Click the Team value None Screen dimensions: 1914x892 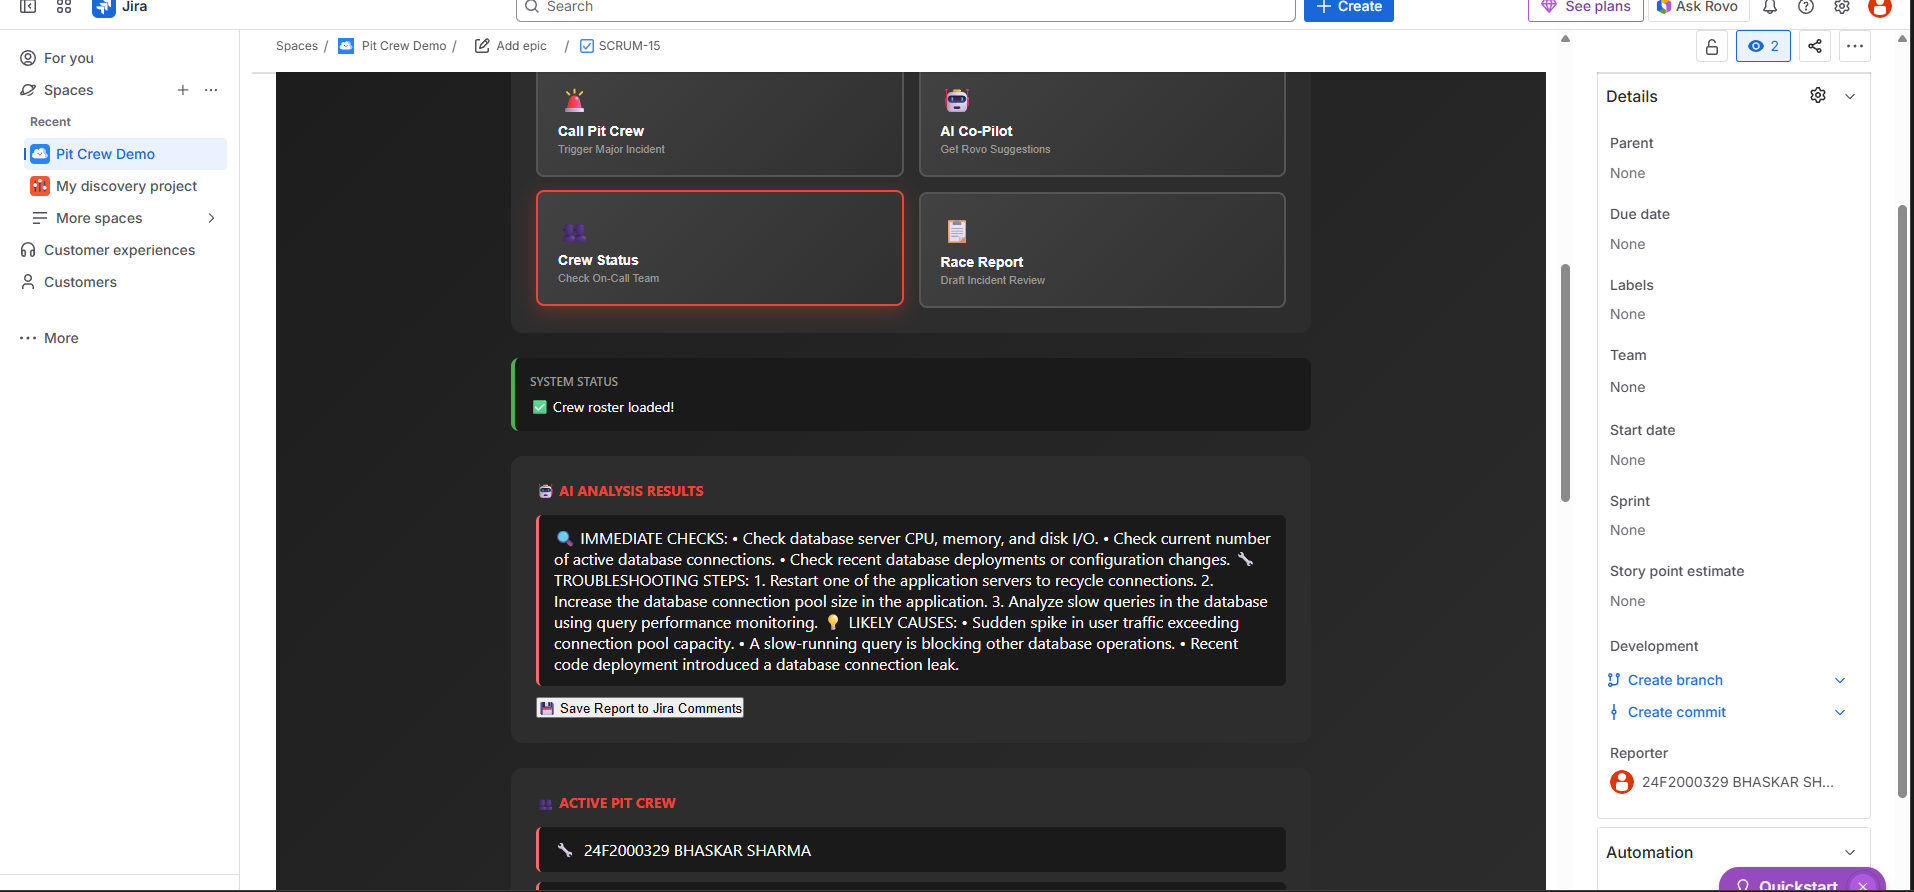click(1627, 387)
